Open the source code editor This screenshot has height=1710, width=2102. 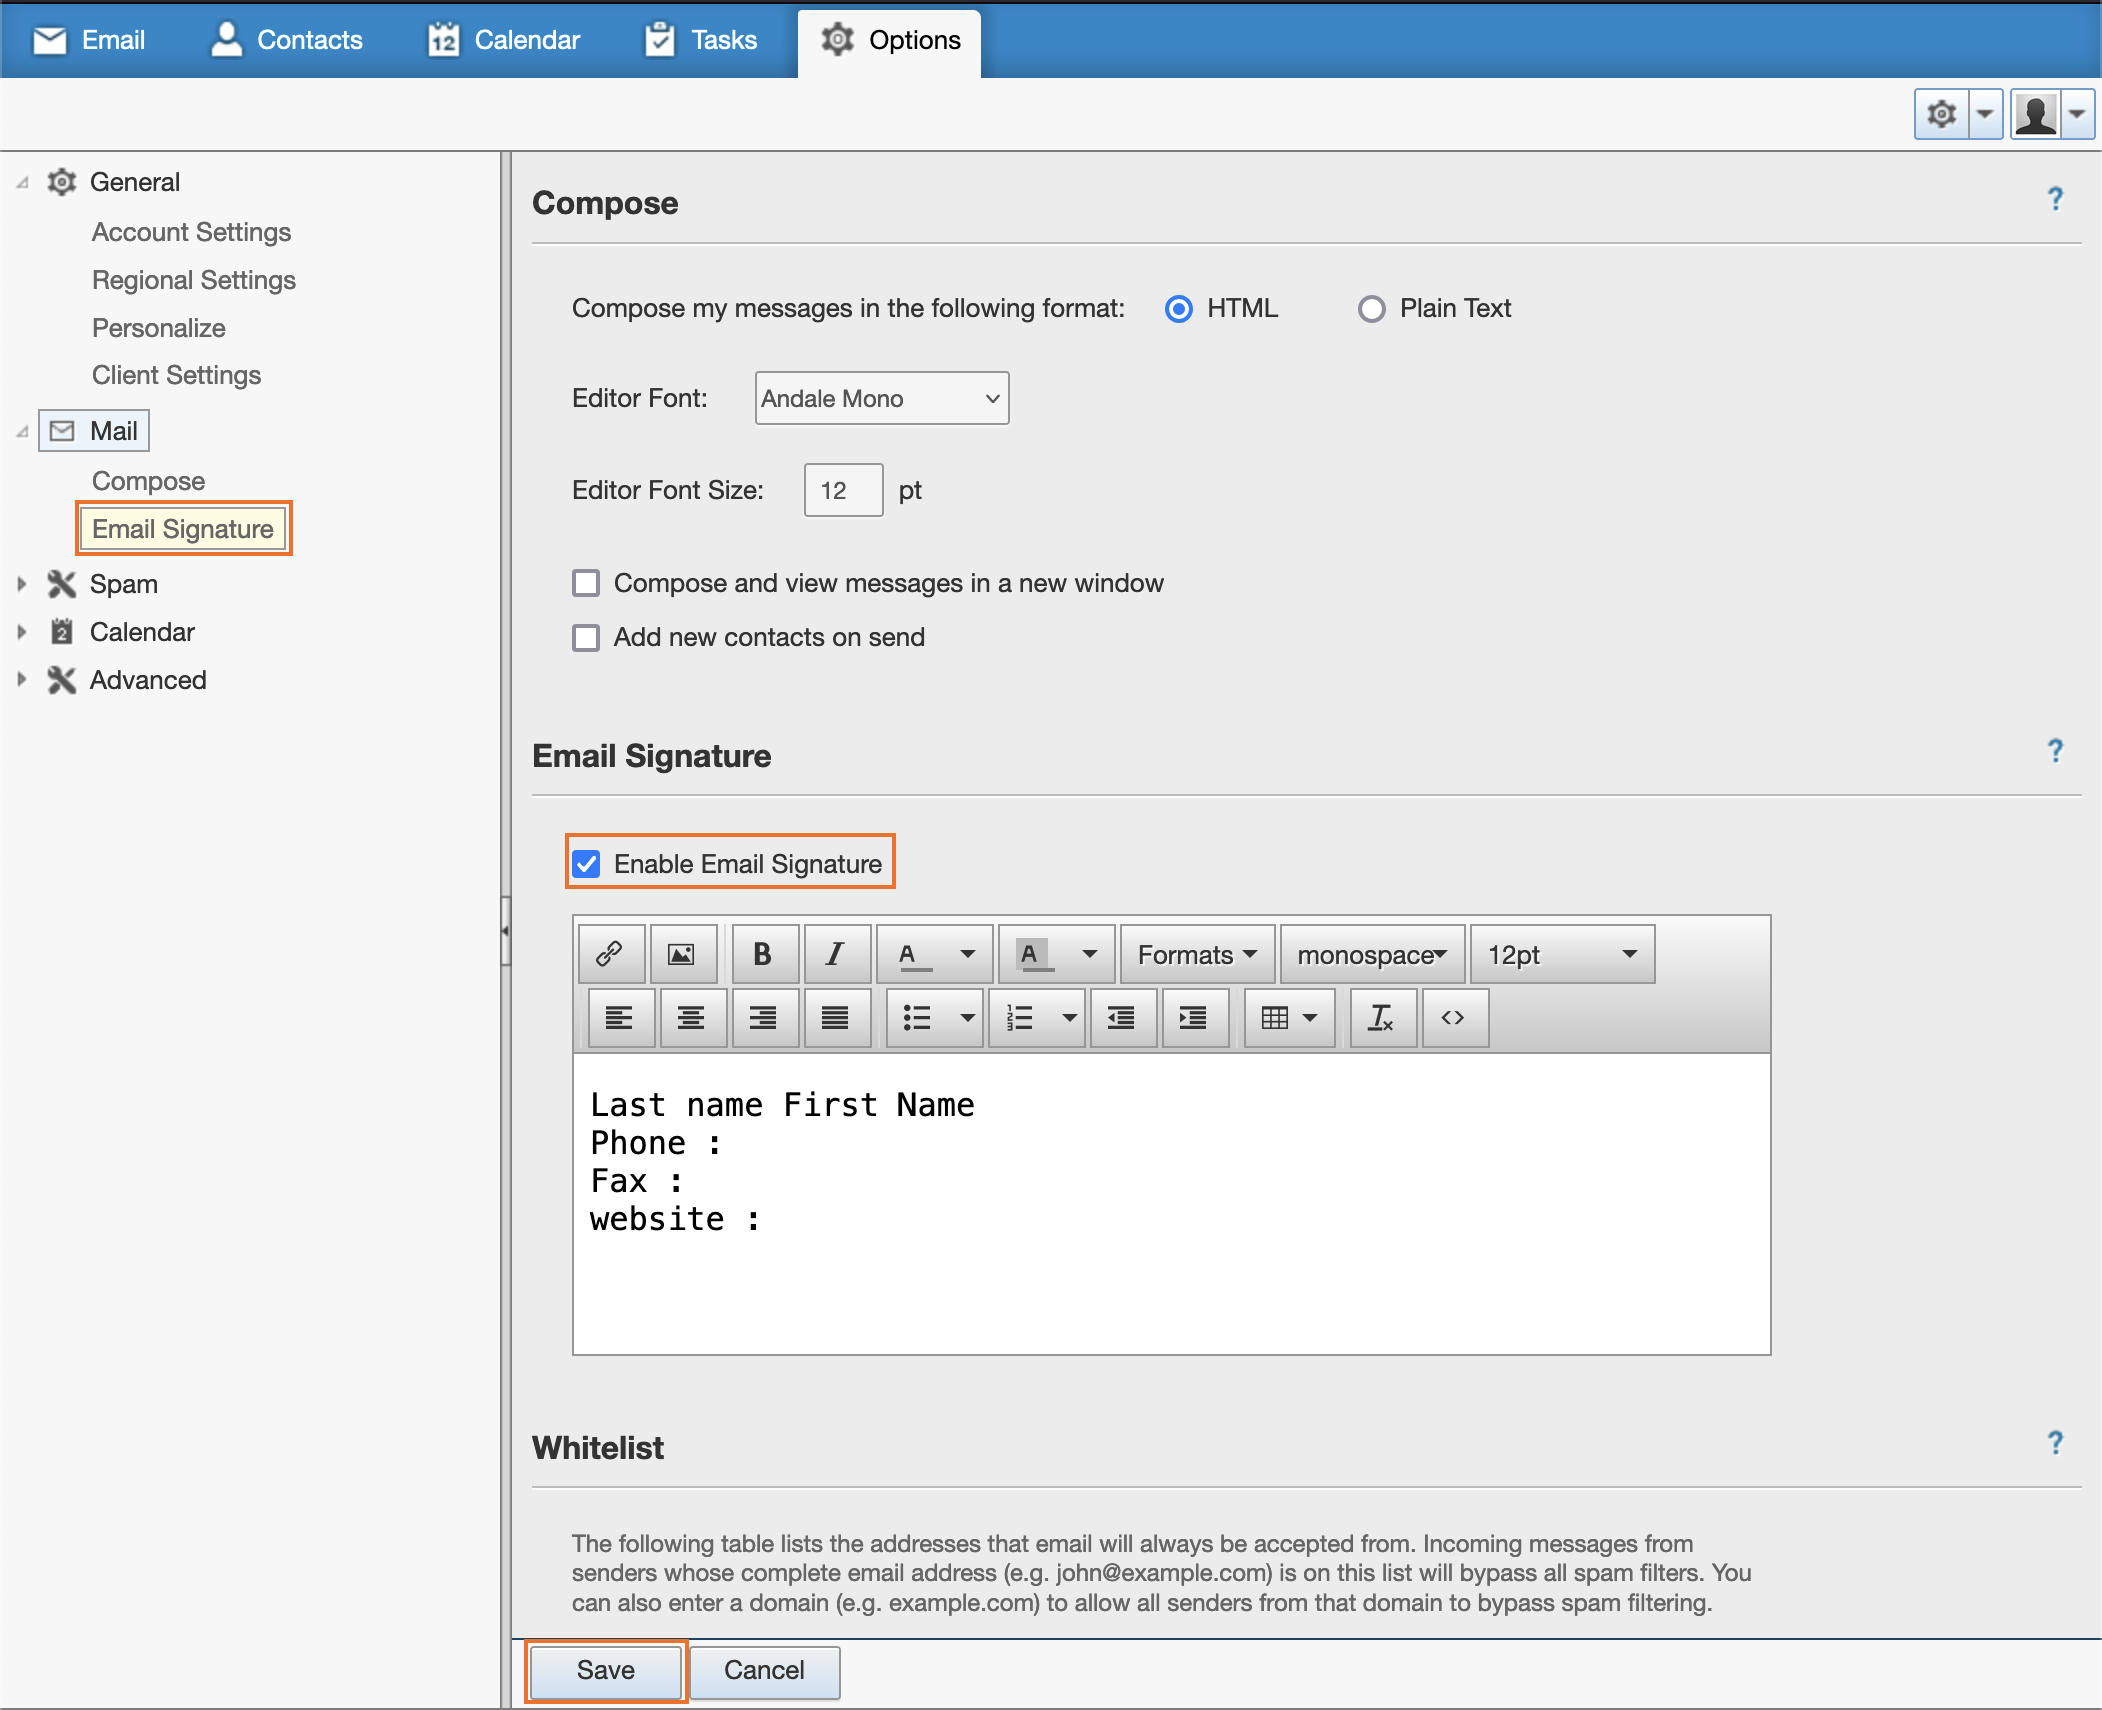(x=1455, y=1017)
